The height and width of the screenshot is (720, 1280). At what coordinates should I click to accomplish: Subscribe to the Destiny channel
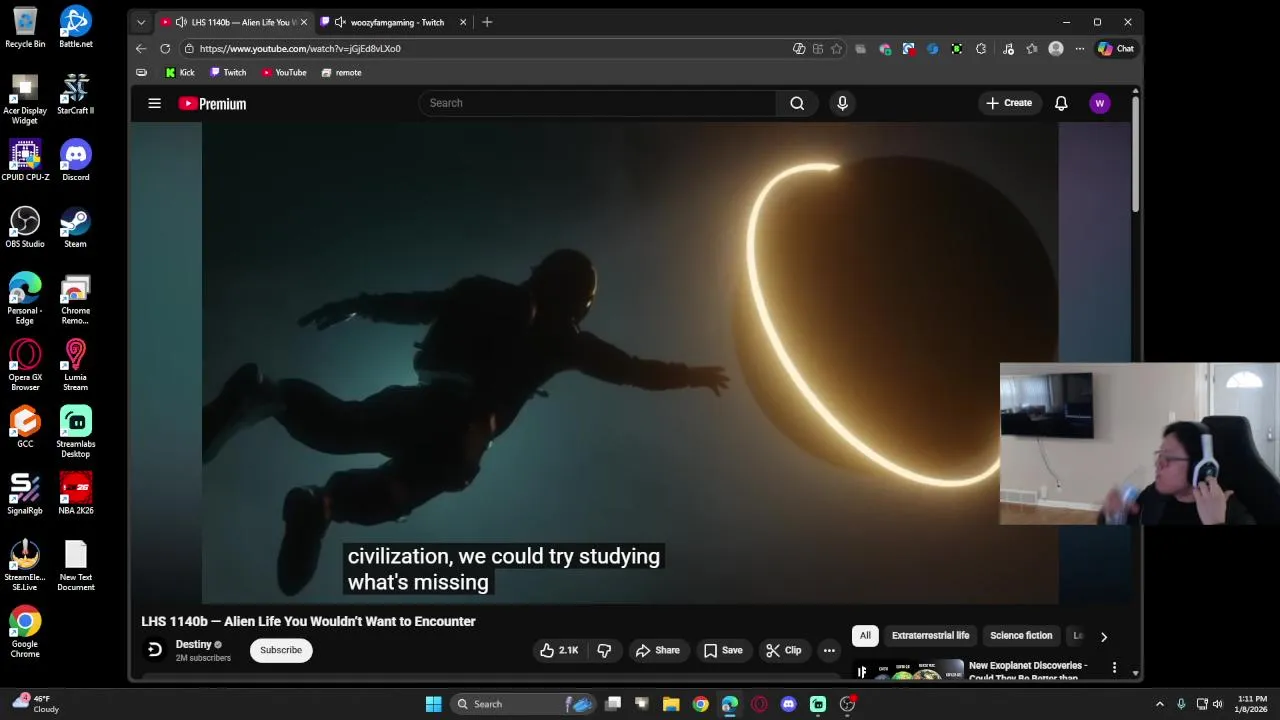click(x=281, y=650)
